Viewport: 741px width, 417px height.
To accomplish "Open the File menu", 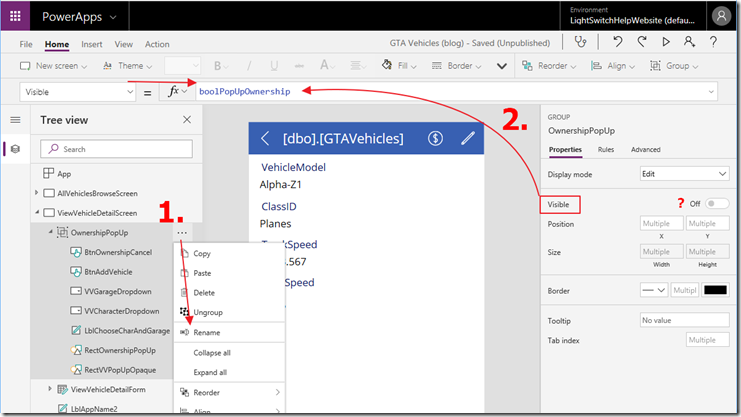I will point(26,44).
